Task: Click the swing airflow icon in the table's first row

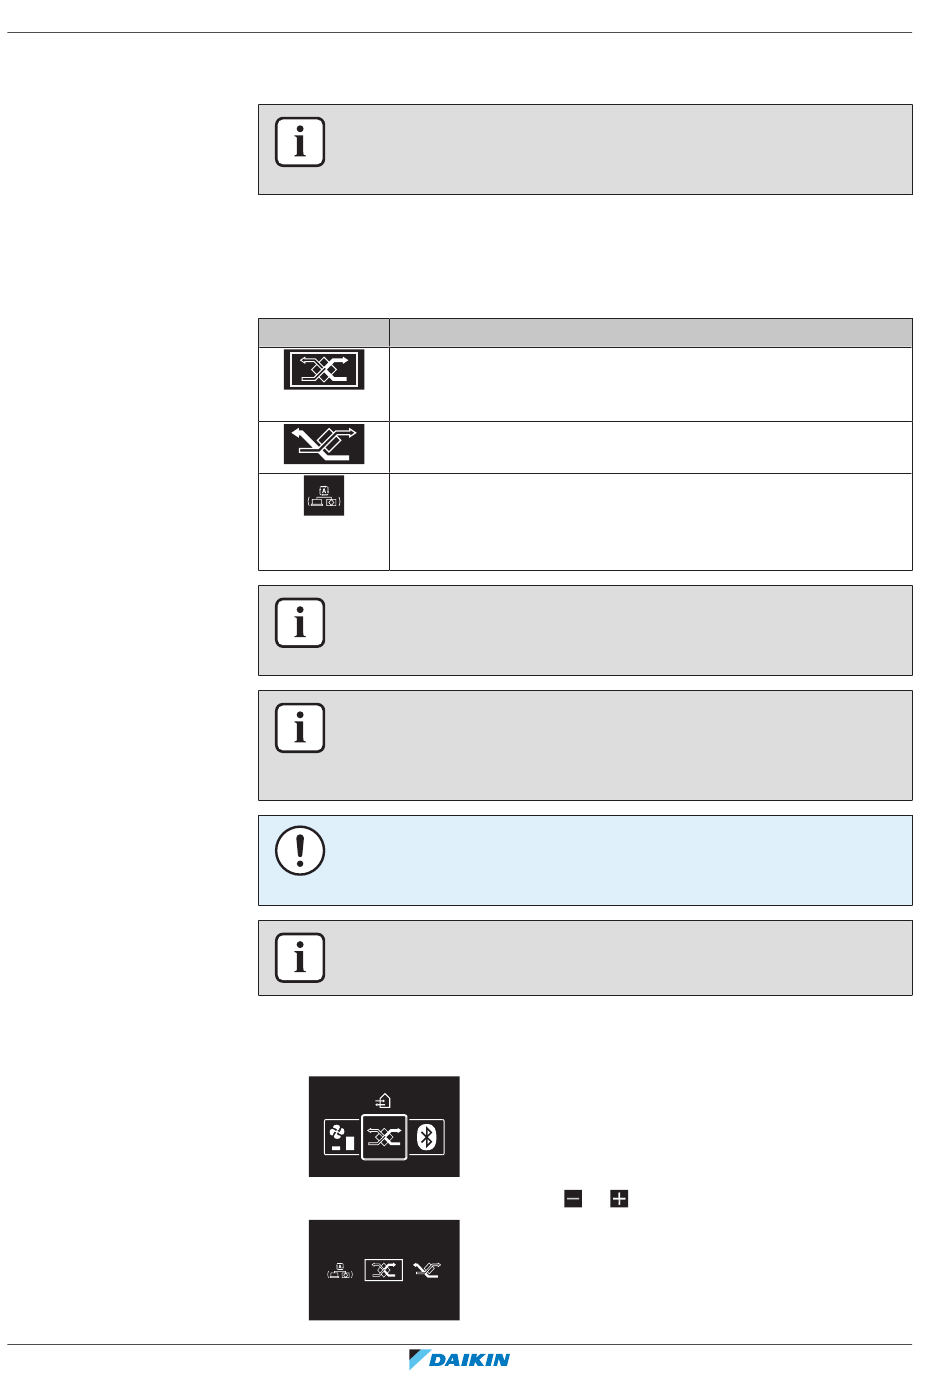Action: pos(324,370)
